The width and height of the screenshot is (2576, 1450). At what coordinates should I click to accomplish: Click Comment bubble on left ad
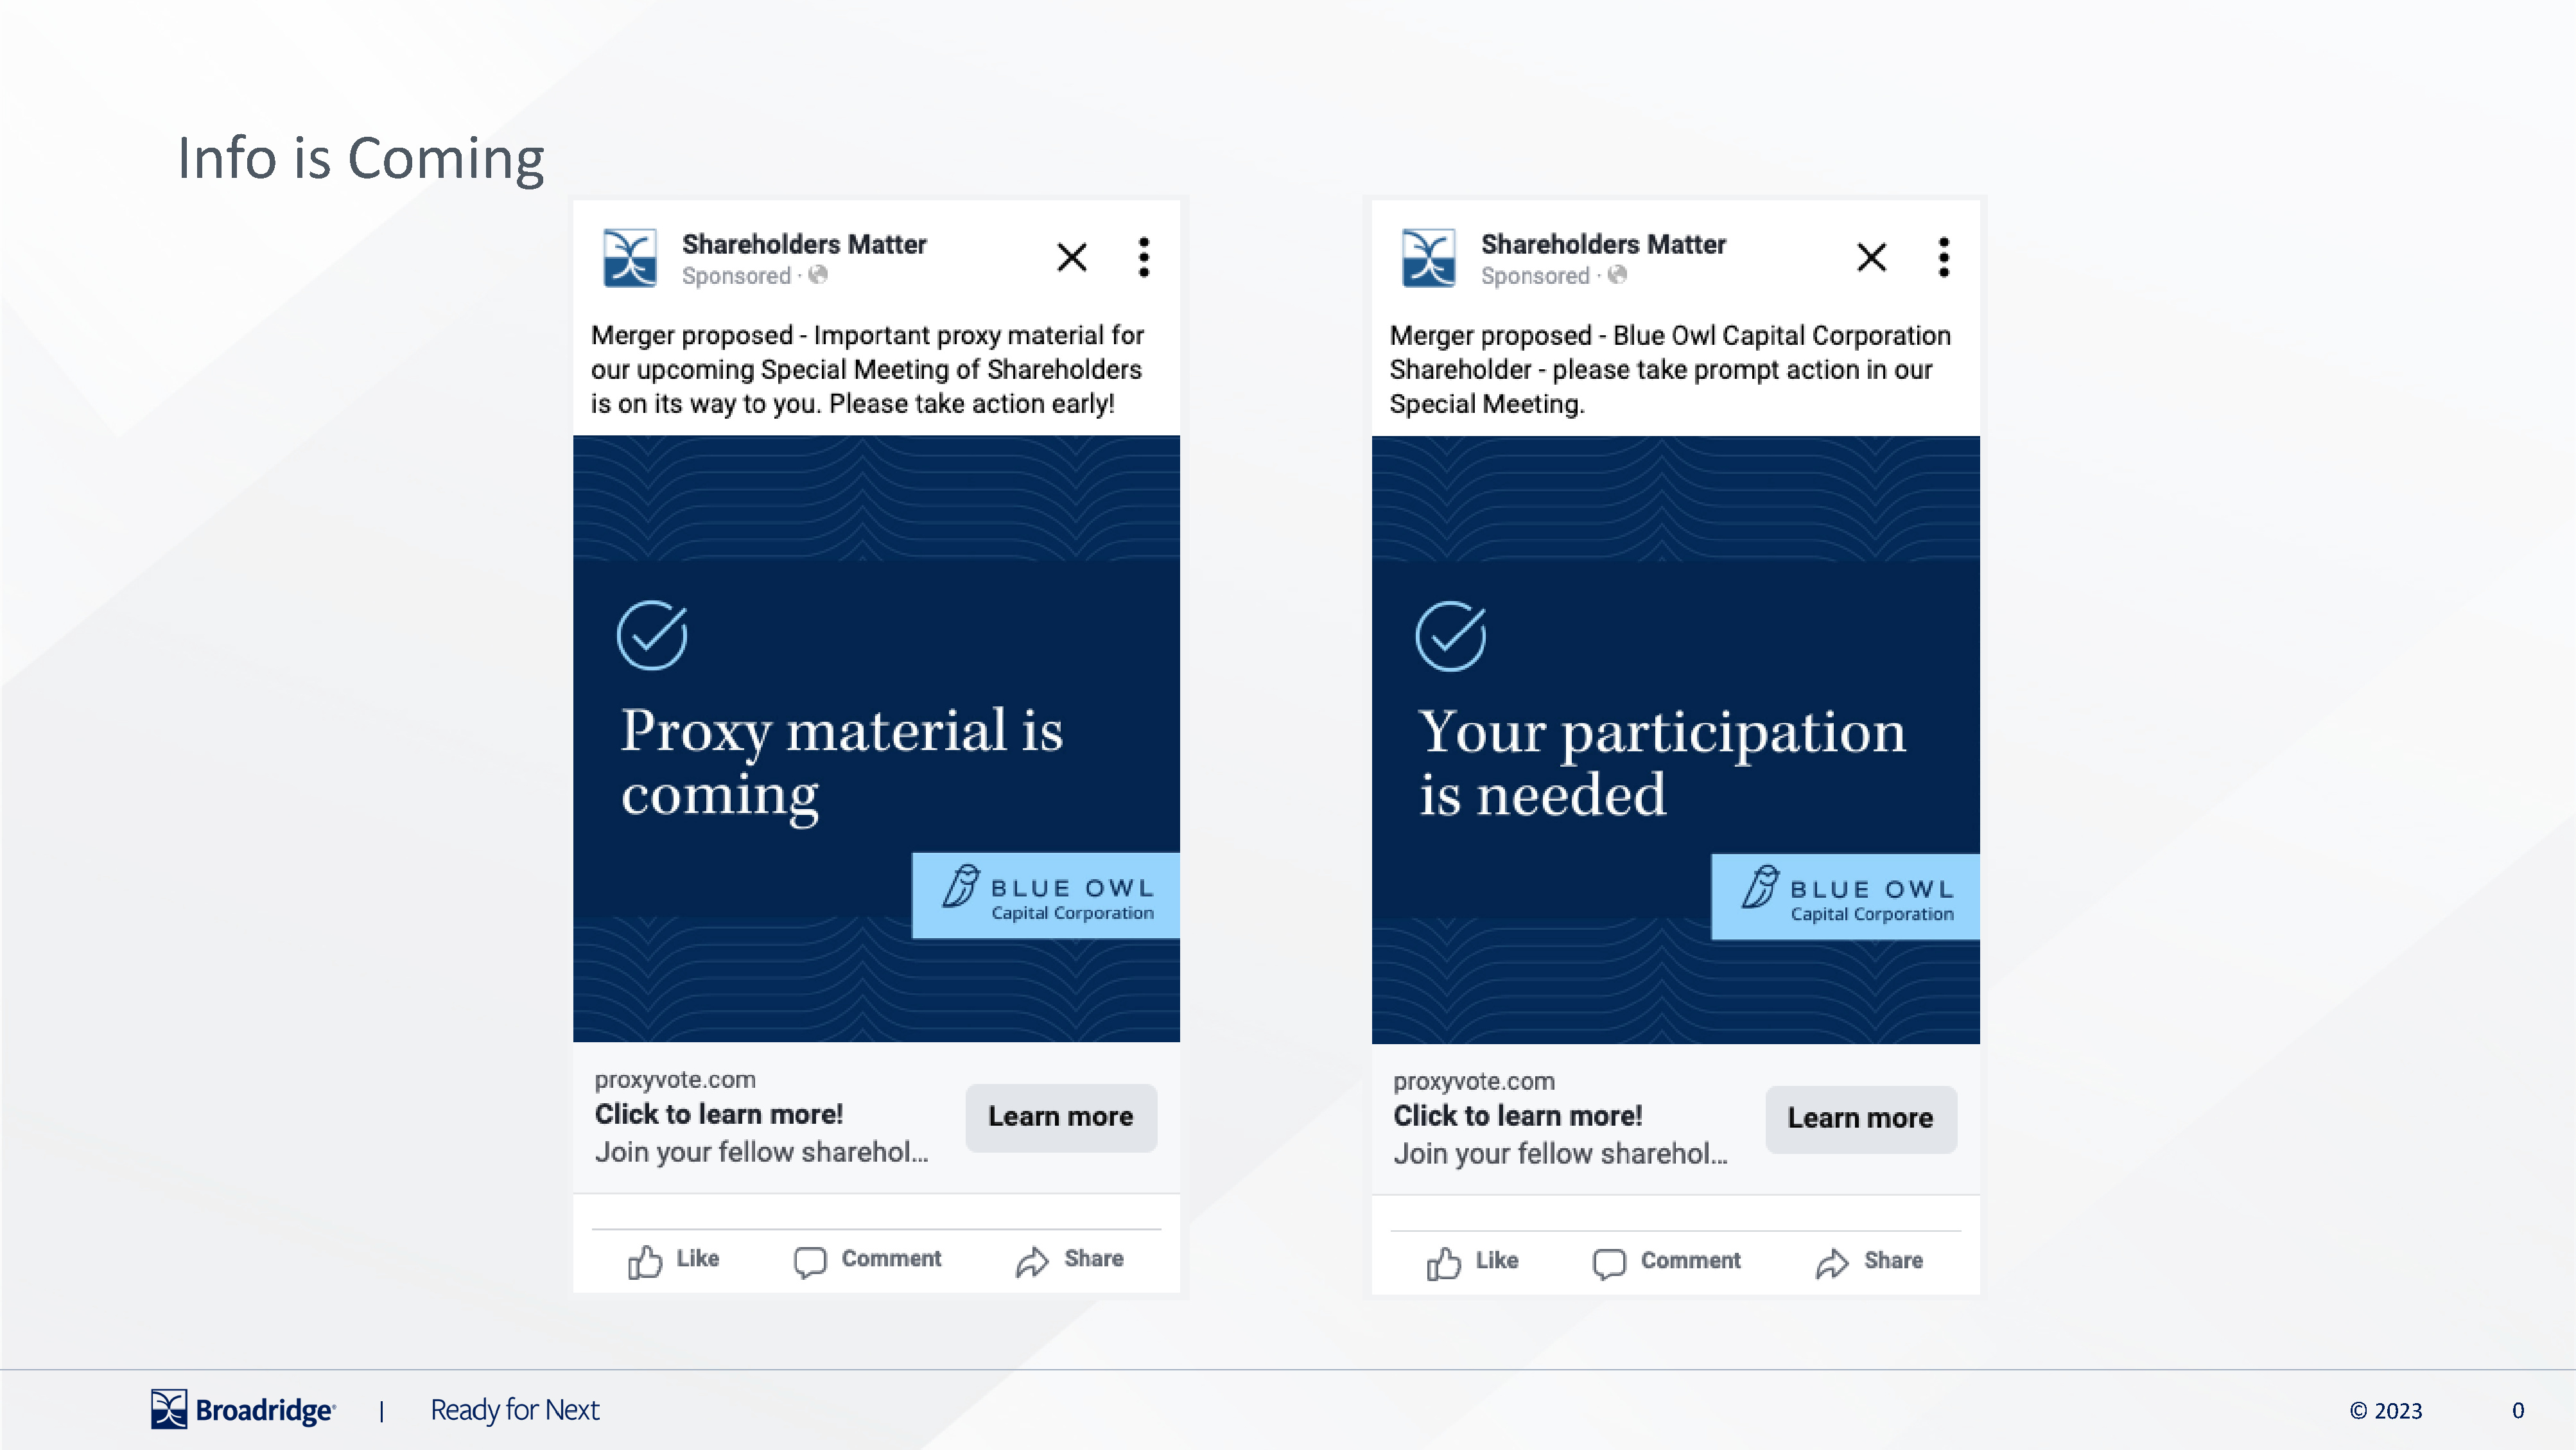810,1261
